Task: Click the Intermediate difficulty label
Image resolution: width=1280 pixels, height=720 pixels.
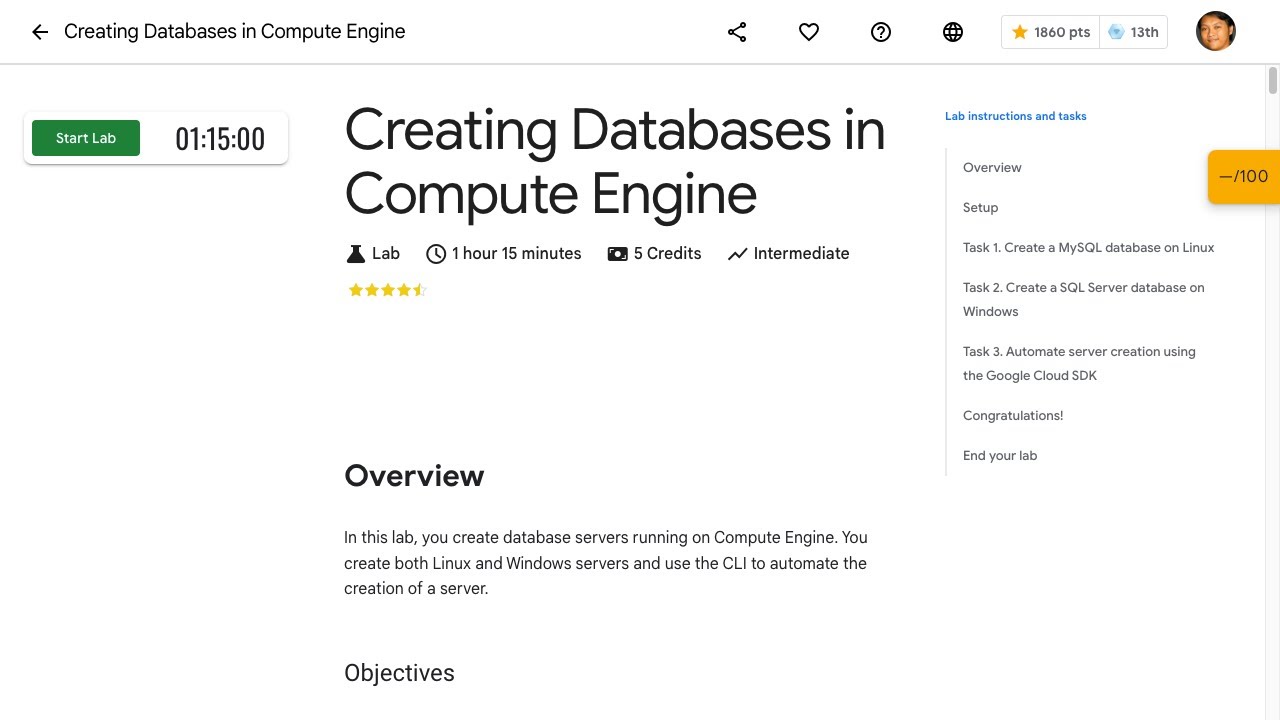Action: pyautogui.click(x=801, y=254)
